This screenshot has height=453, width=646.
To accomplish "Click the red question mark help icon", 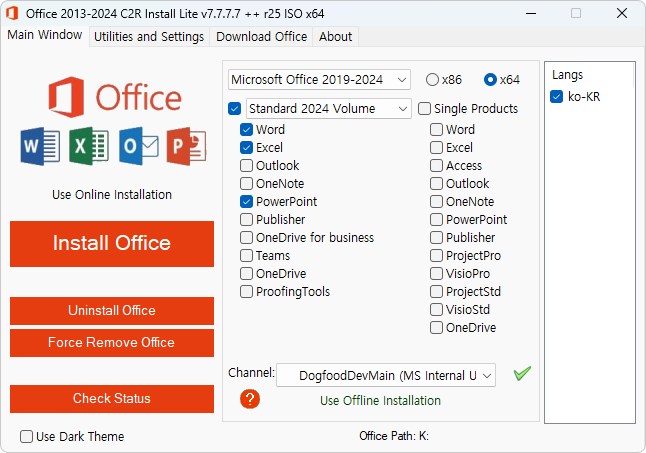I will 250,399.
